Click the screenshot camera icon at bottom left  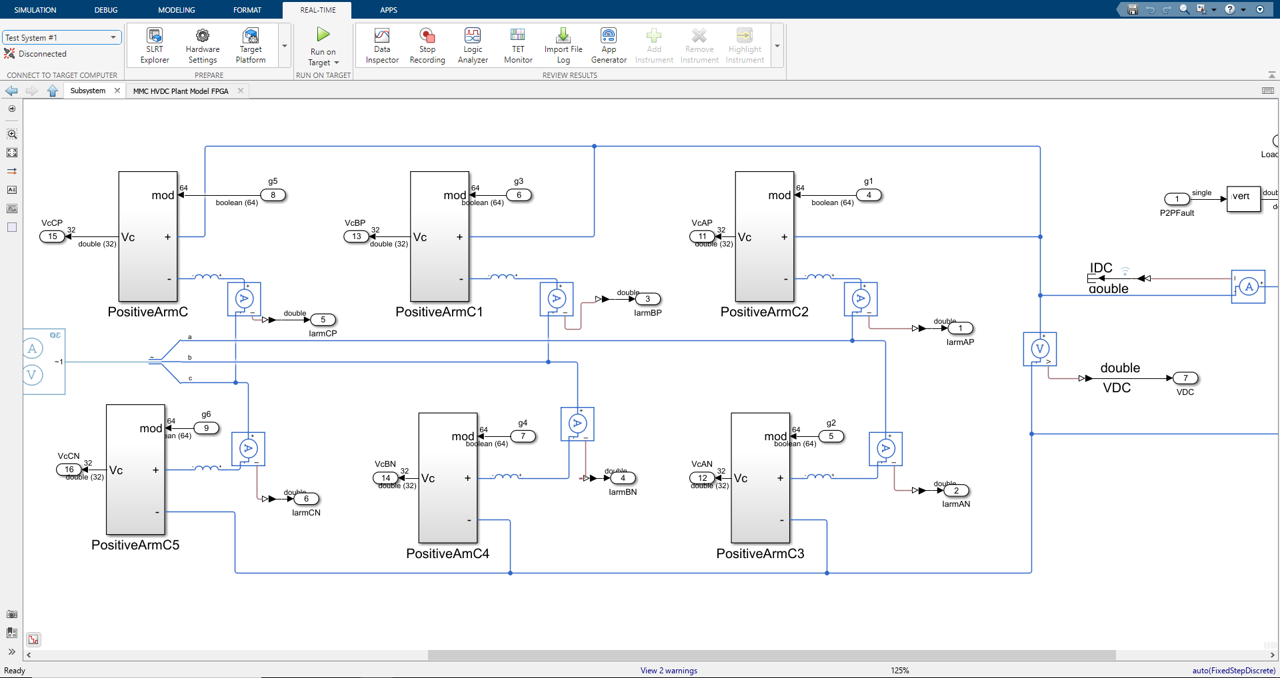point(12,615)
